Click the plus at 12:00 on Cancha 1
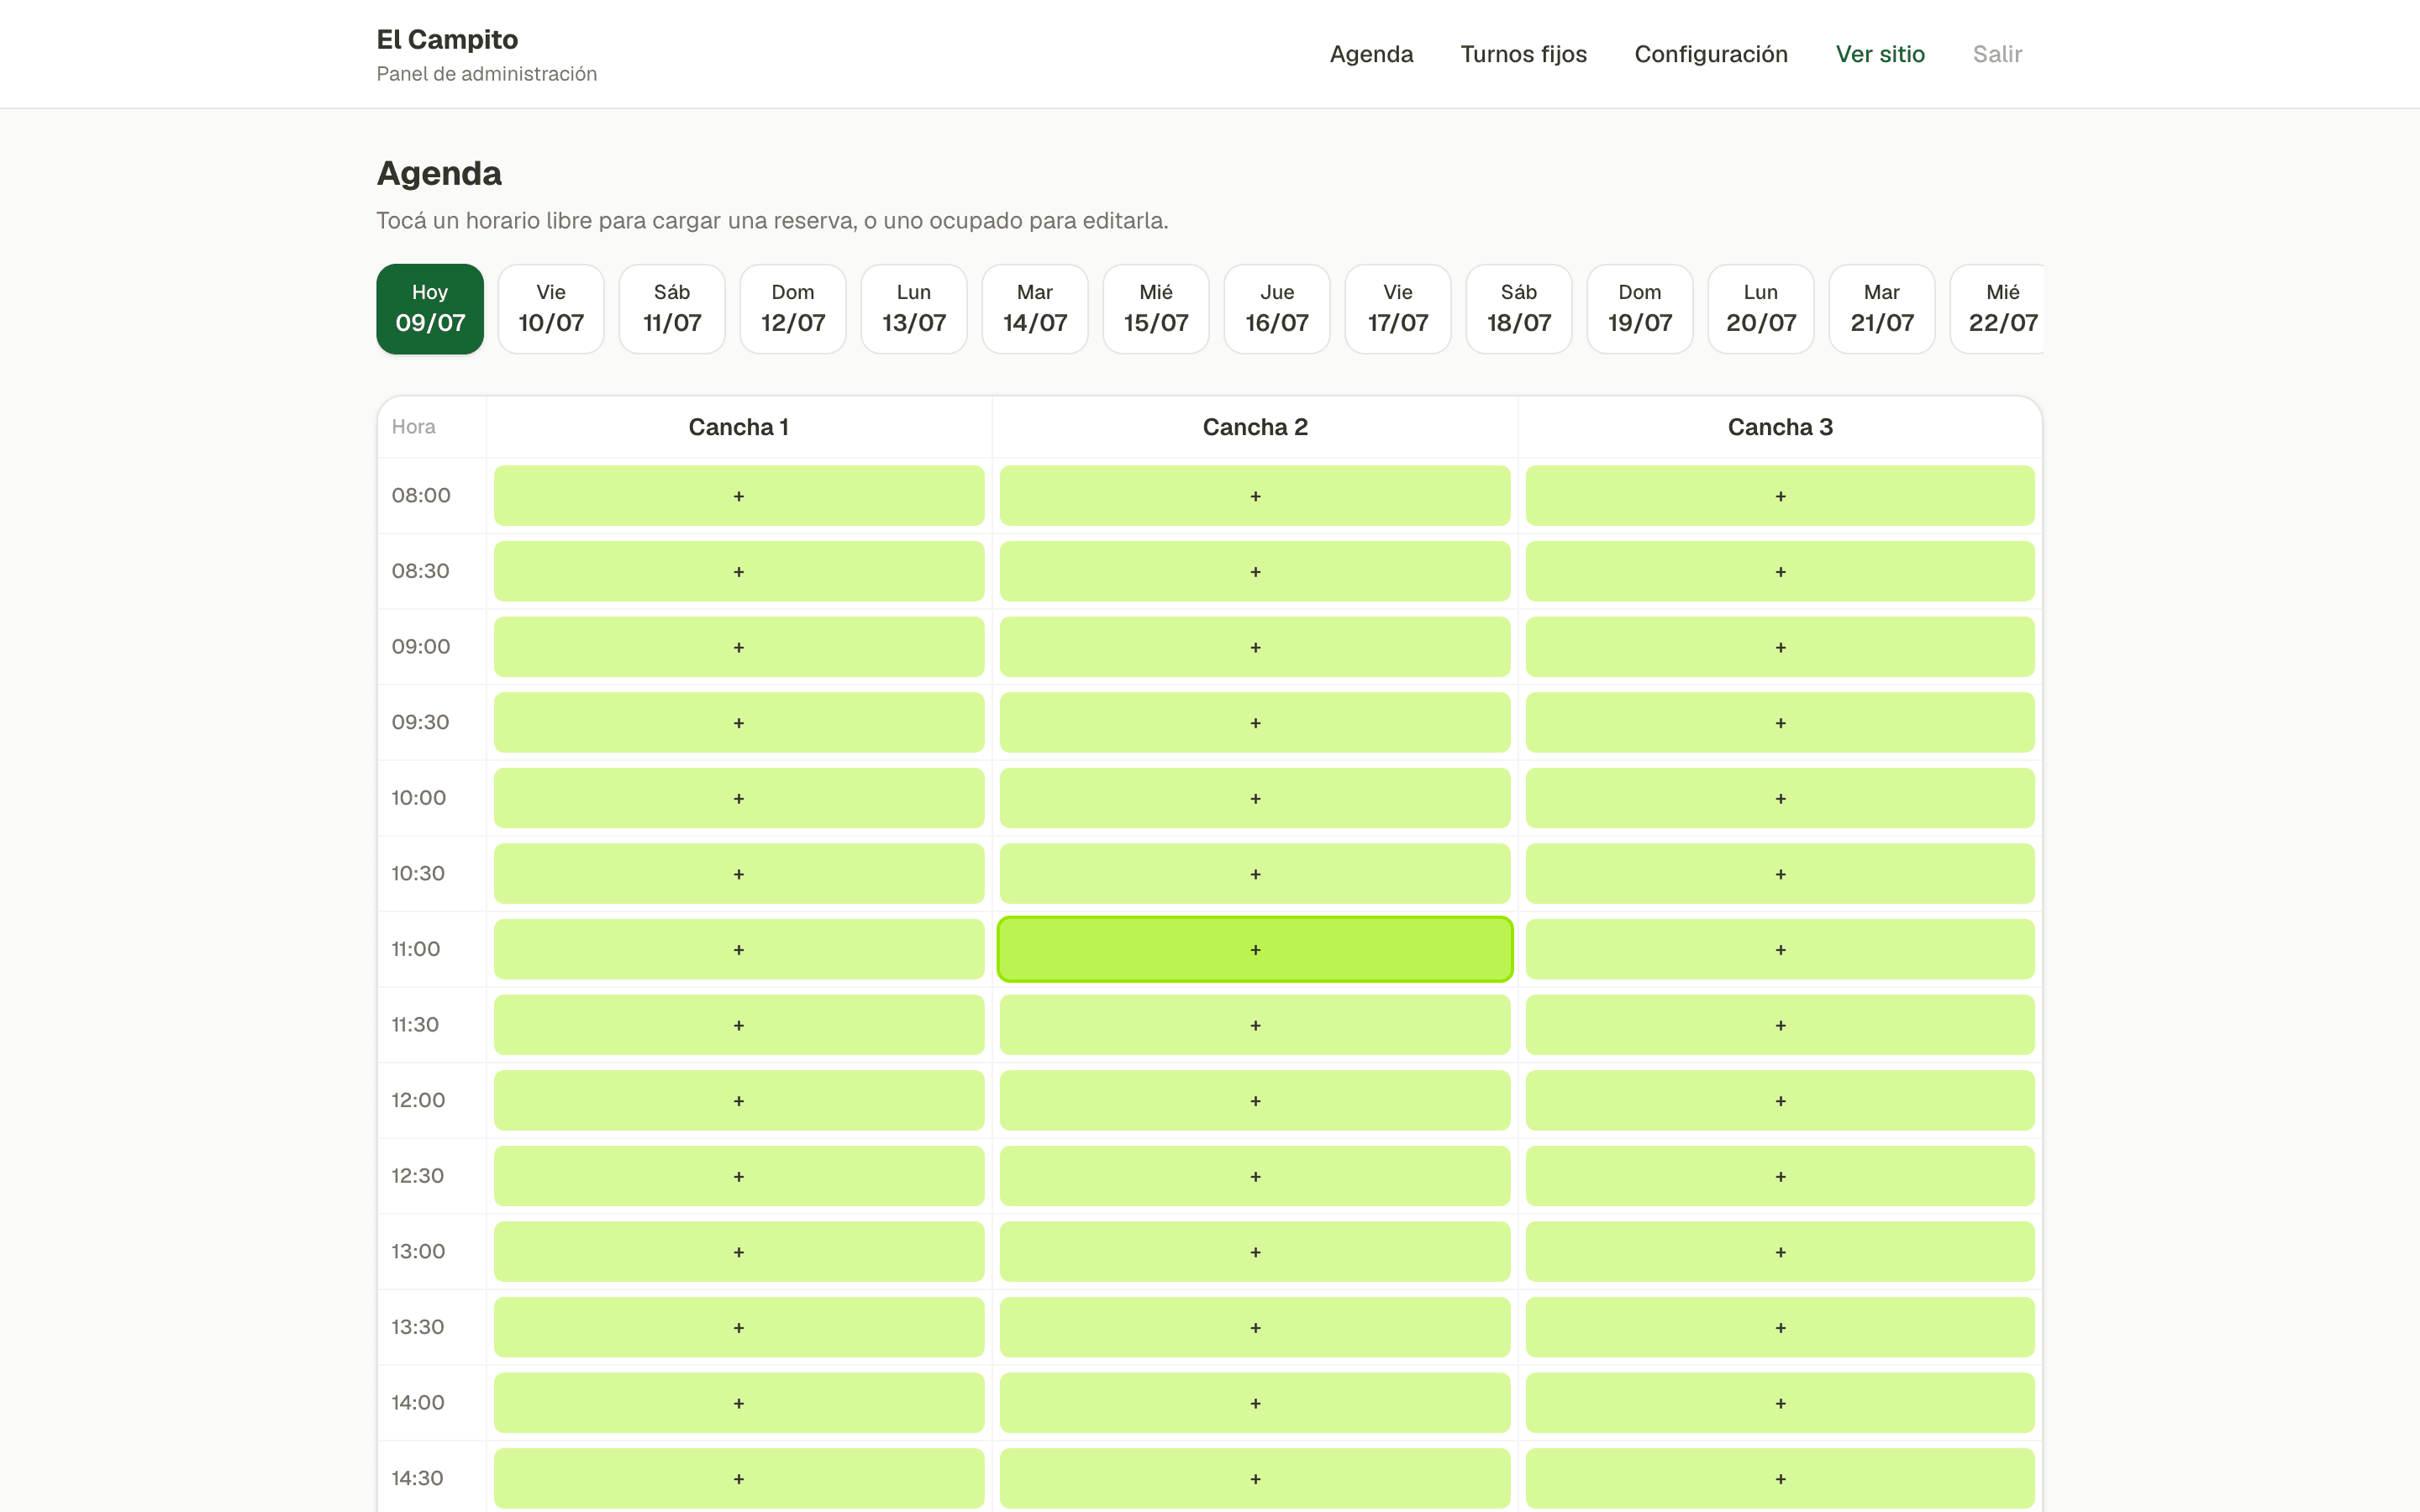The width and height of the screenshot is (2420, 1512). point(739,1100)
